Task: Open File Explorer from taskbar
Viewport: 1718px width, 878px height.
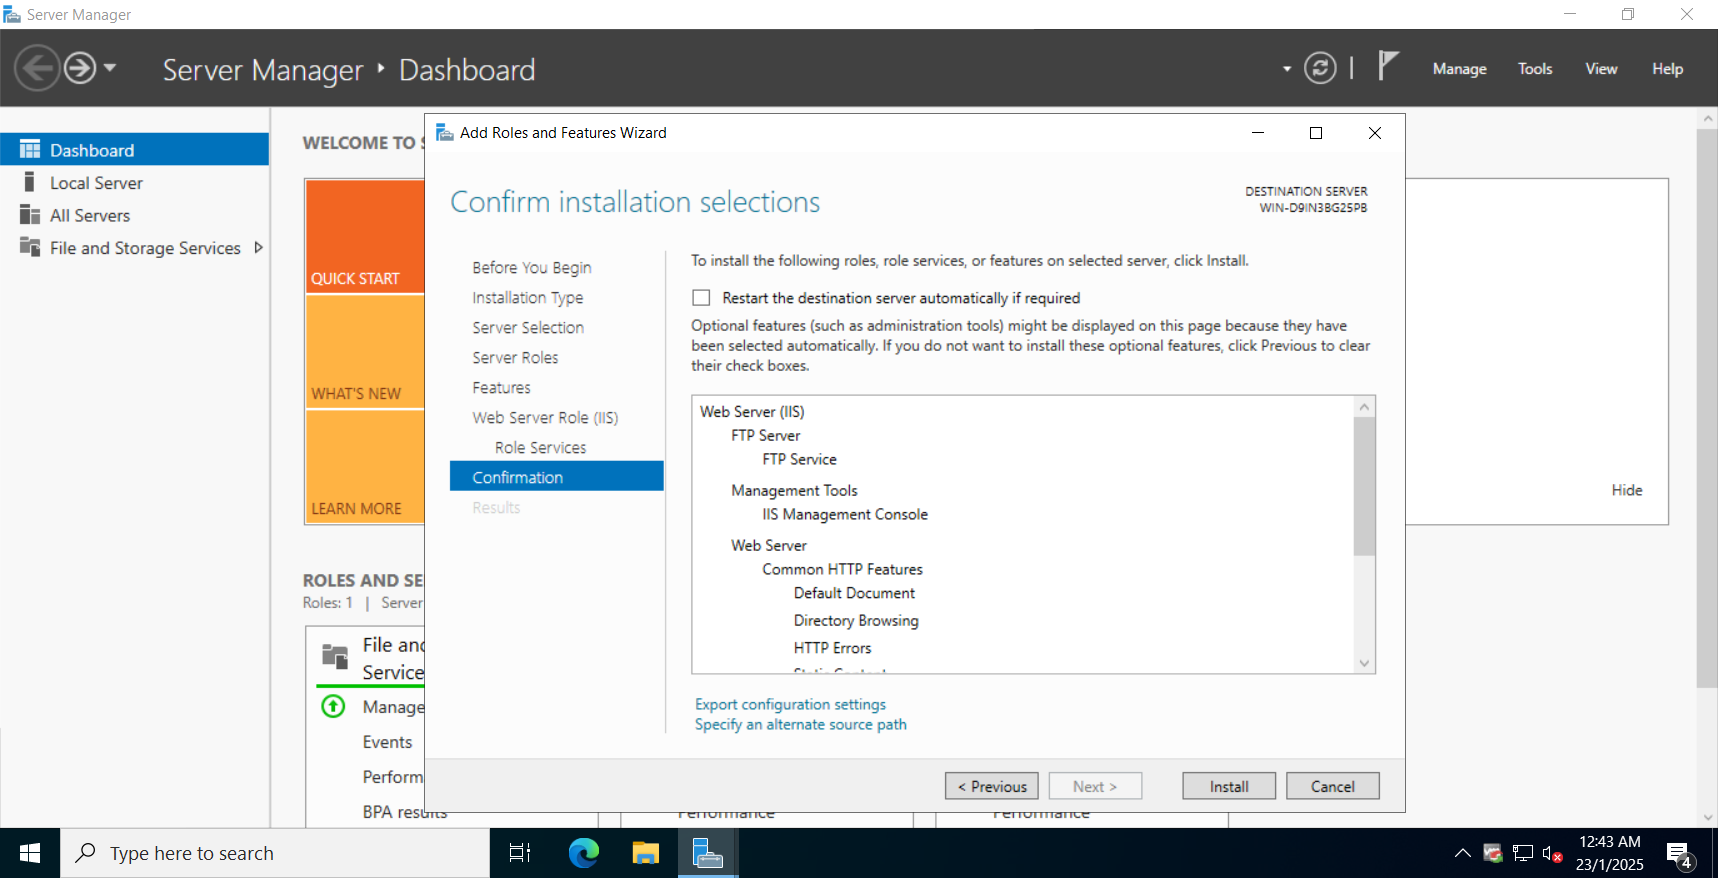Action: 646,853
